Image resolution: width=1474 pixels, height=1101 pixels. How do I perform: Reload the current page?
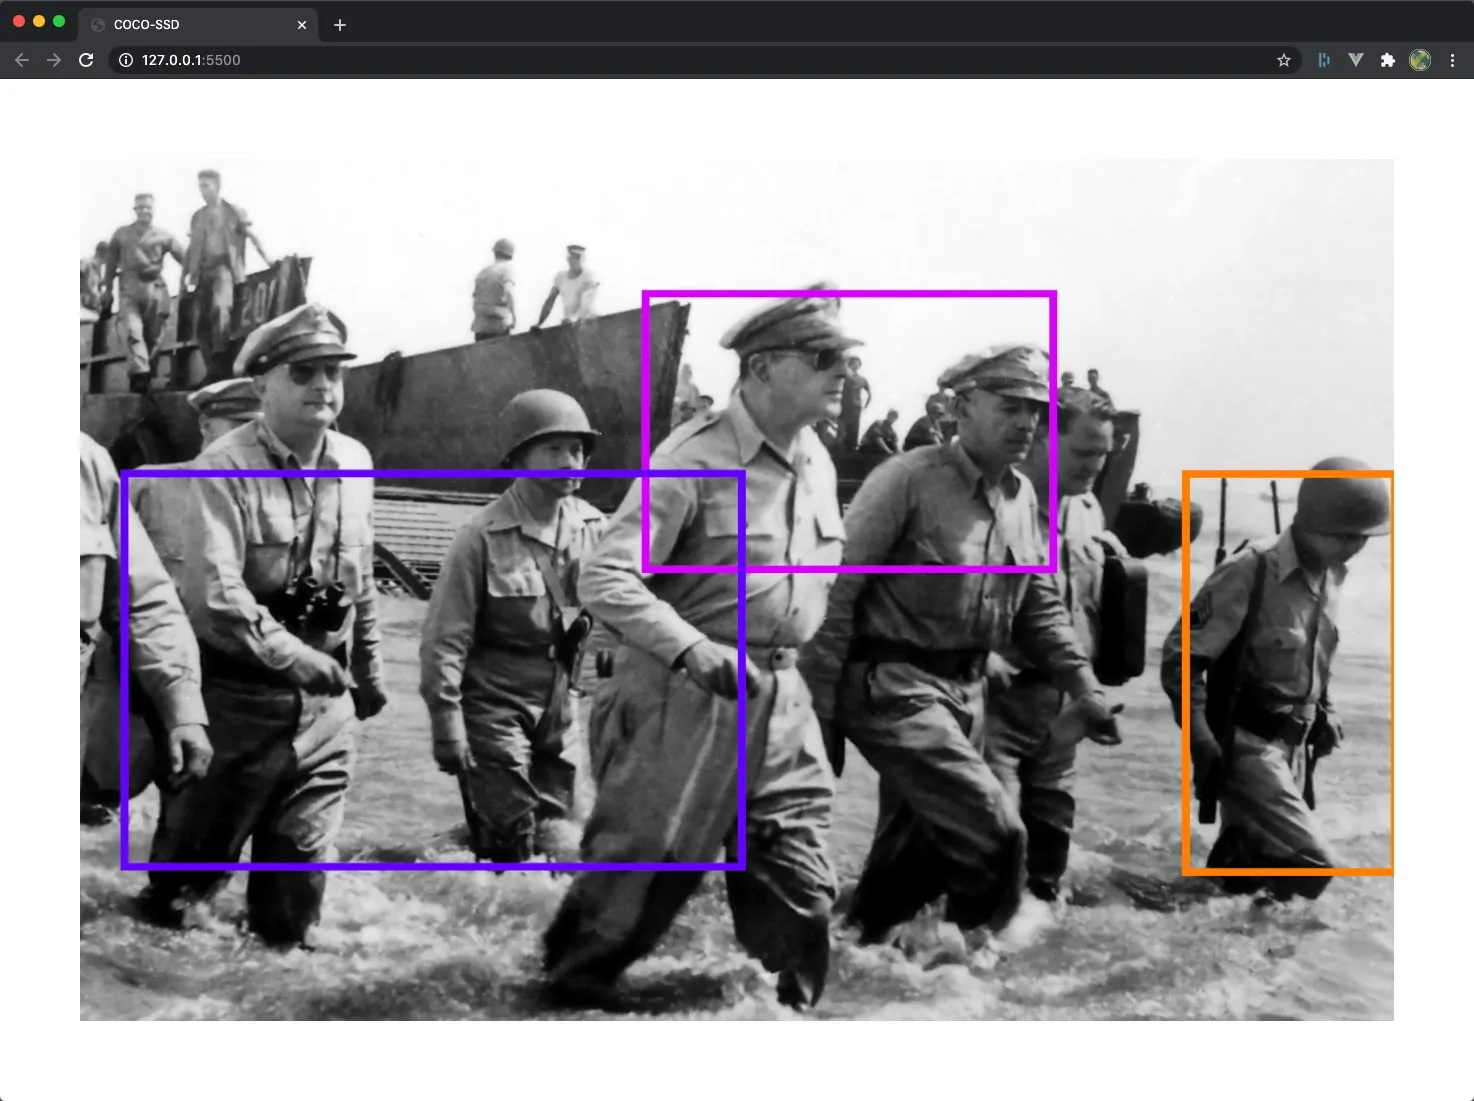(86, 60)
